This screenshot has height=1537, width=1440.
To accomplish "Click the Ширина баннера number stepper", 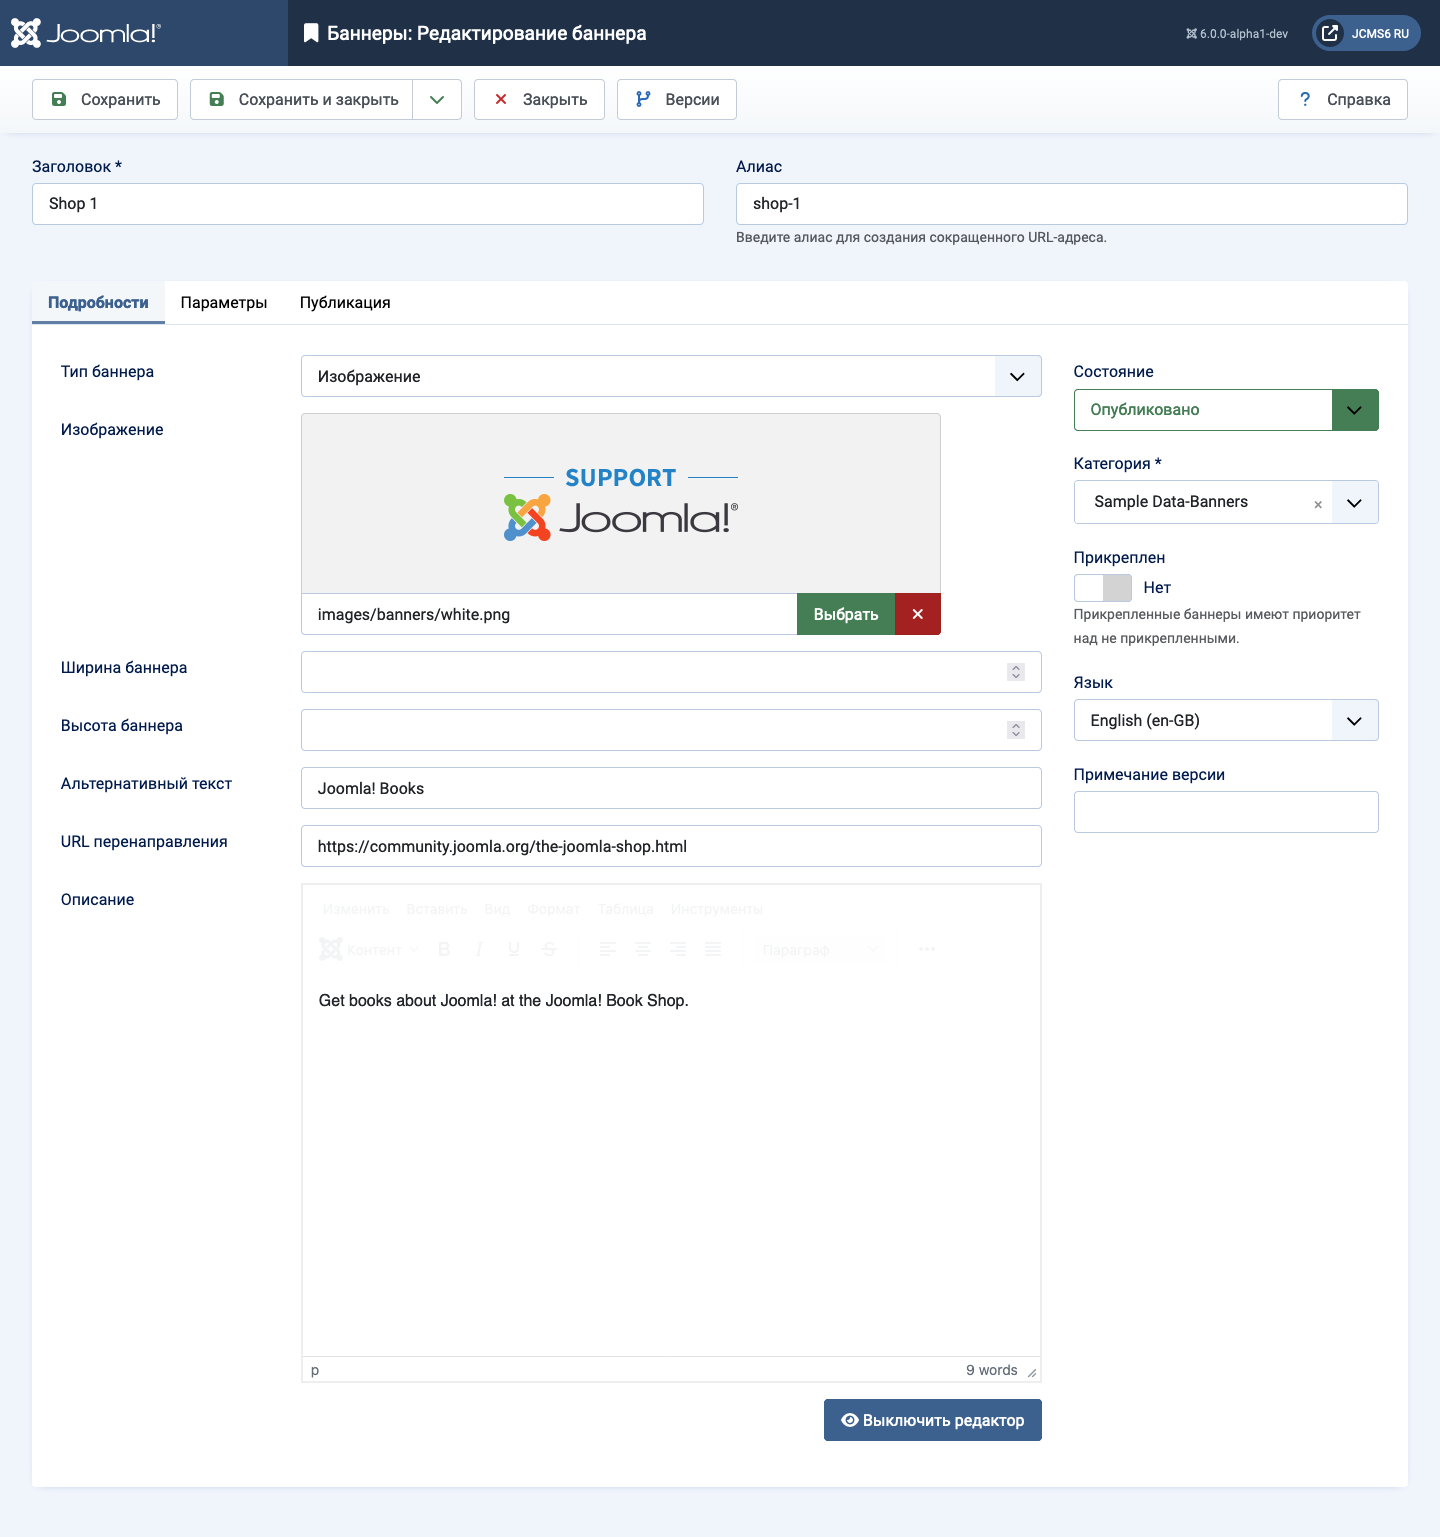I will click(1016, 672).
